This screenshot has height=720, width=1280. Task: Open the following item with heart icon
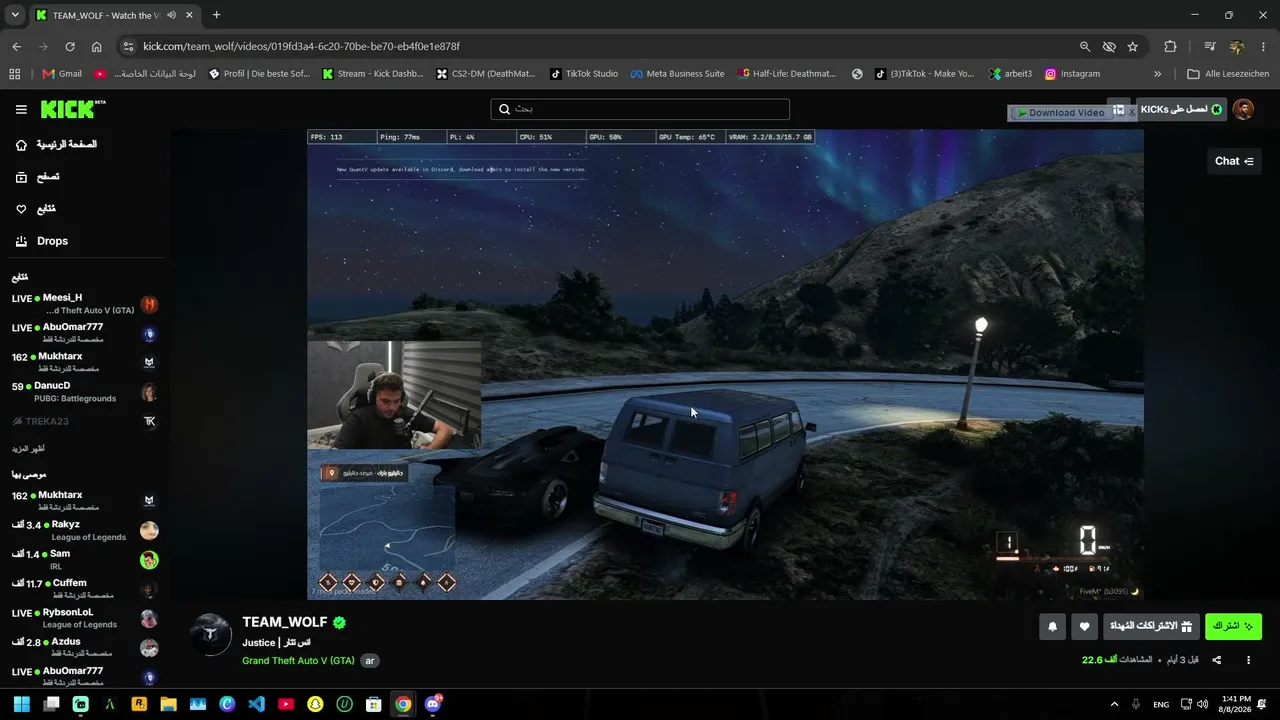pos(35,209)
